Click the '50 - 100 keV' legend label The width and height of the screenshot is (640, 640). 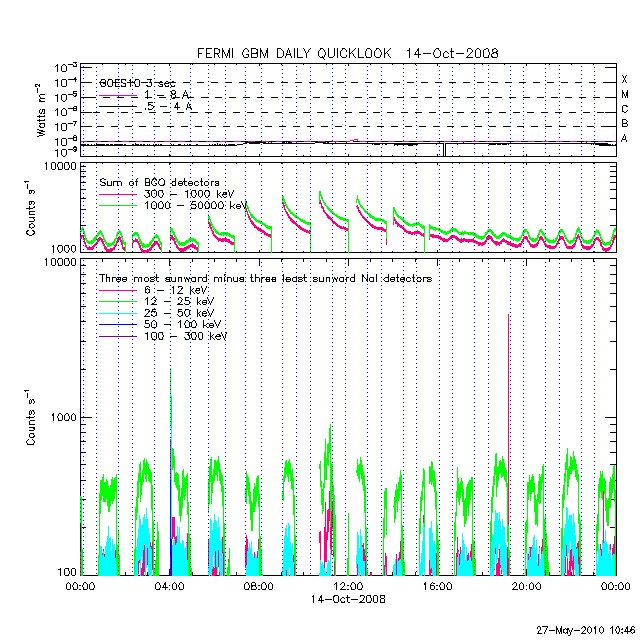182,324
